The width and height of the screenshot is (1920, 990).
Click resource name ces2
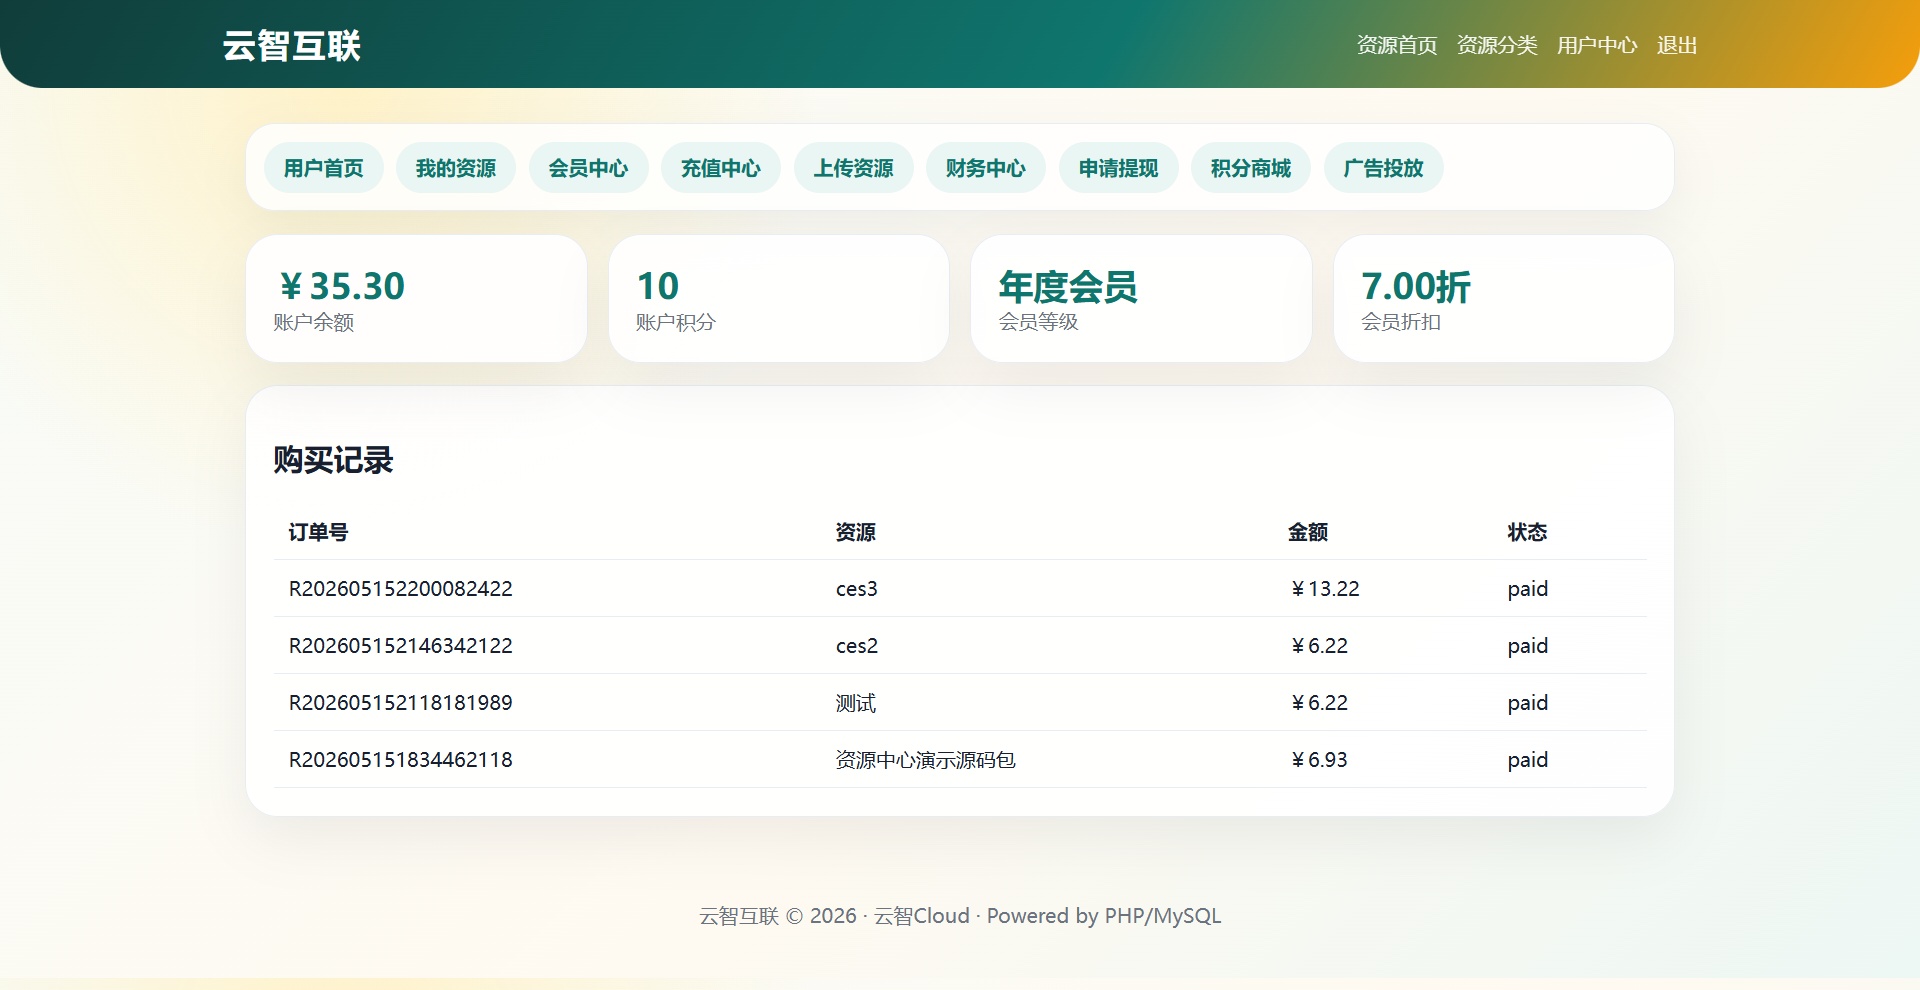coord(857,646)
